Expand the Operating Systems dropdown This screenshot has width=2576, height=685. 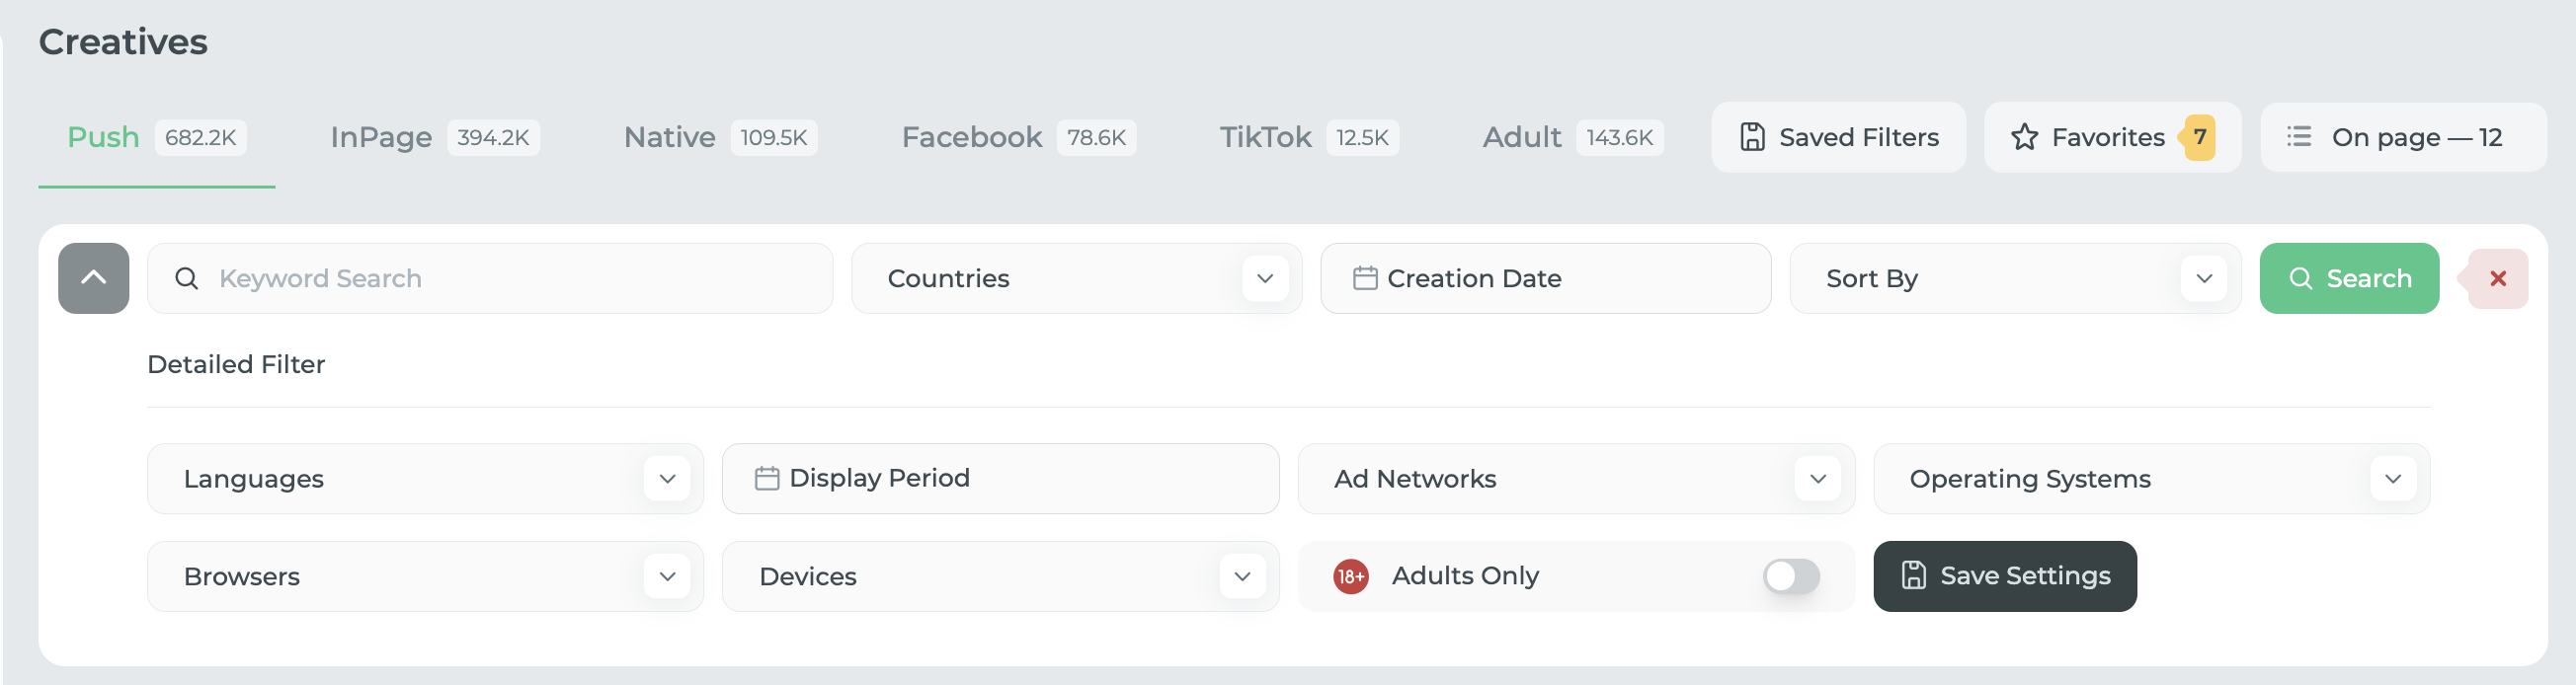2151,479
